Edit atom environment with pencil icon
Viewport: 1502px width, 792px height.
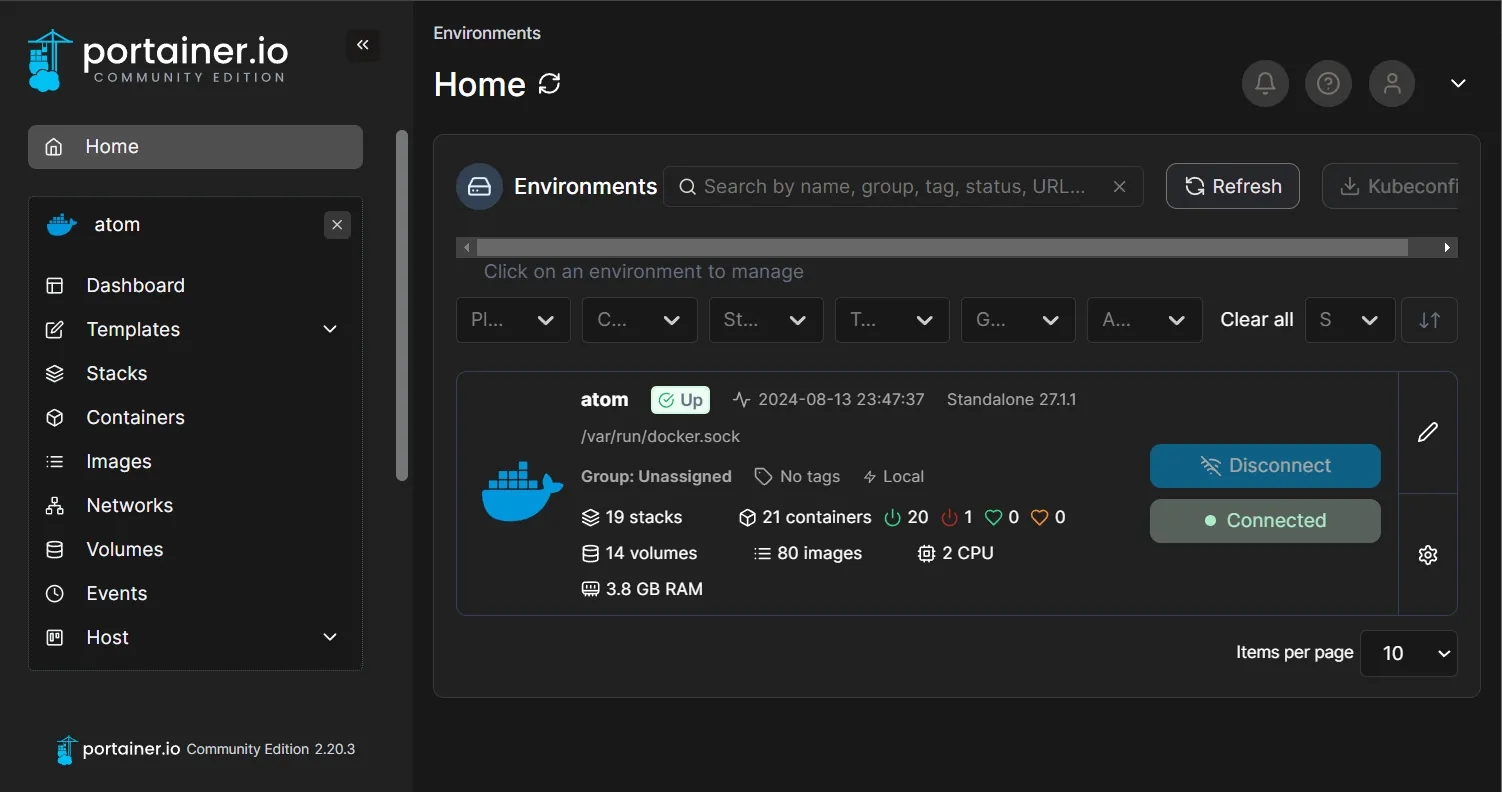point(1427,432)
